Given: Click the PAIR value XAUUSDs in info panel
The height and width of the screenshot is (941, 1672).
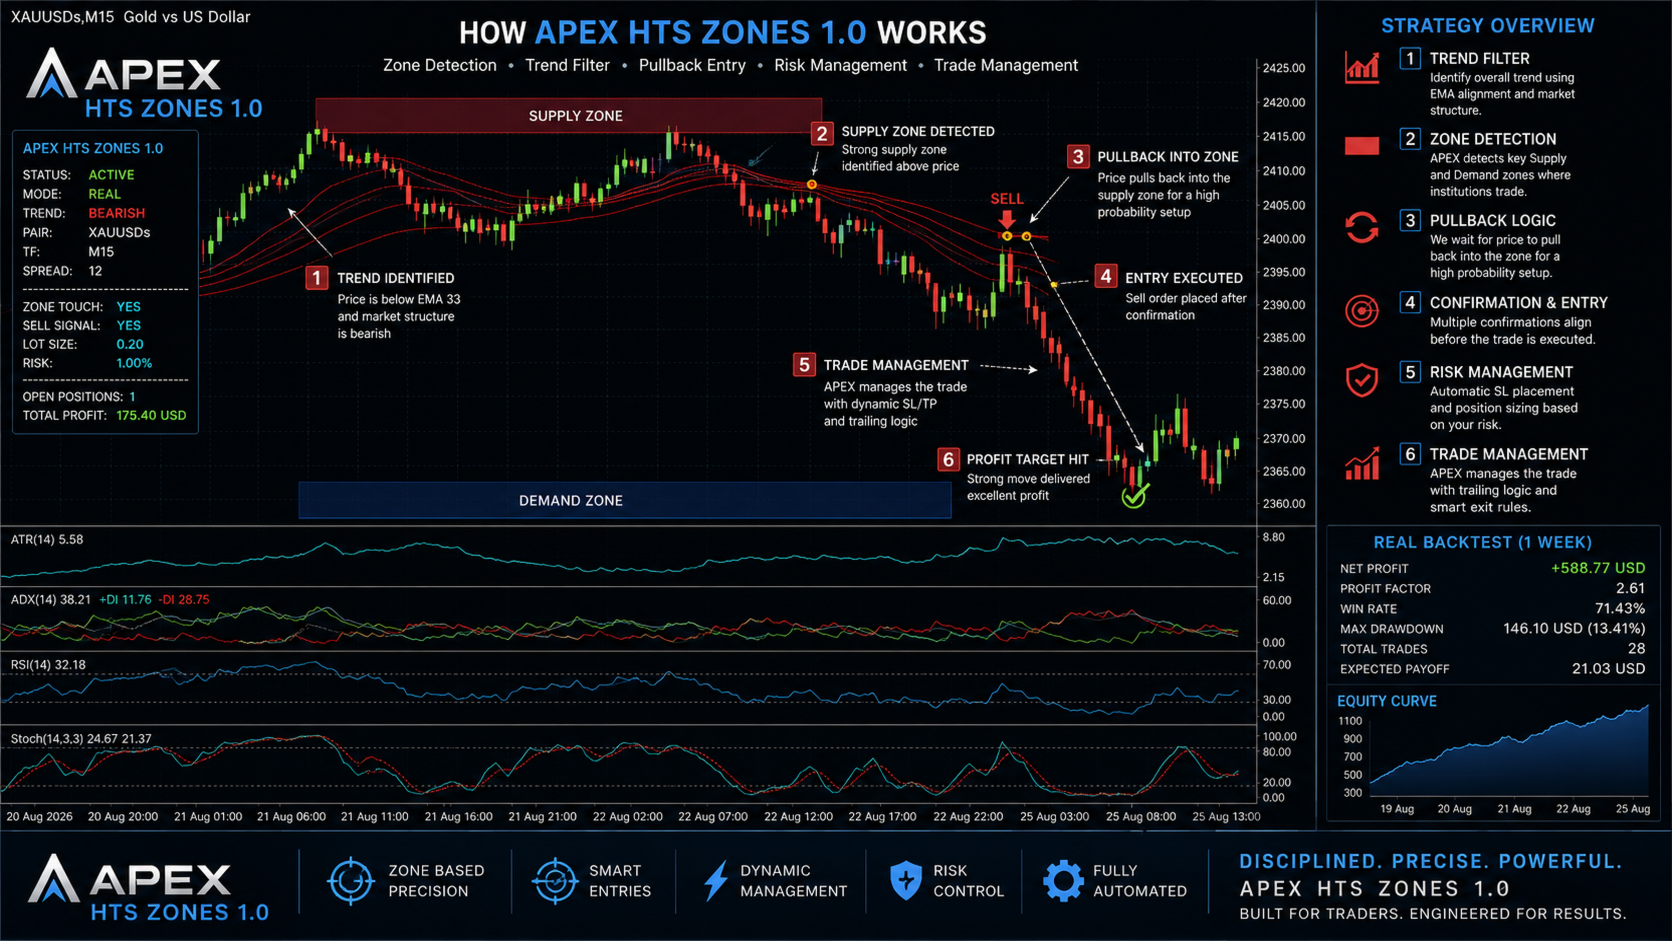Looking at the screenshot, I should tap(119, 232).
